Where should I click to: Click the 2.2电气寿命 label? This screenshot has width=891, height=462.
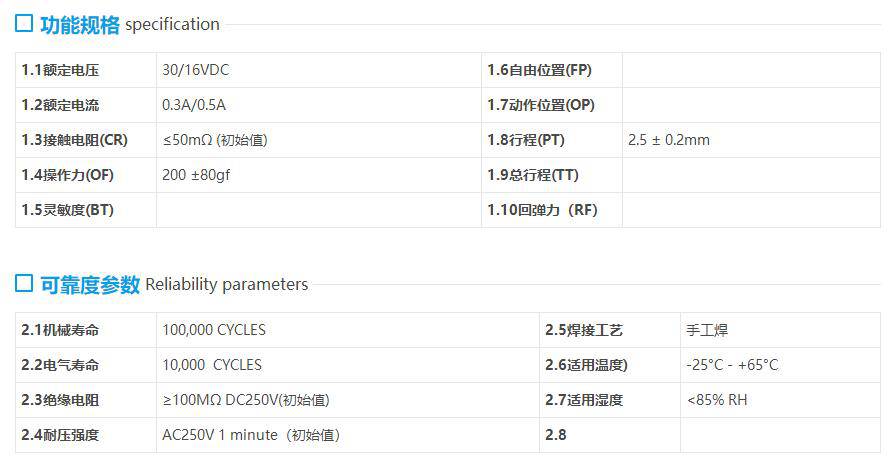tap(61, 365)
